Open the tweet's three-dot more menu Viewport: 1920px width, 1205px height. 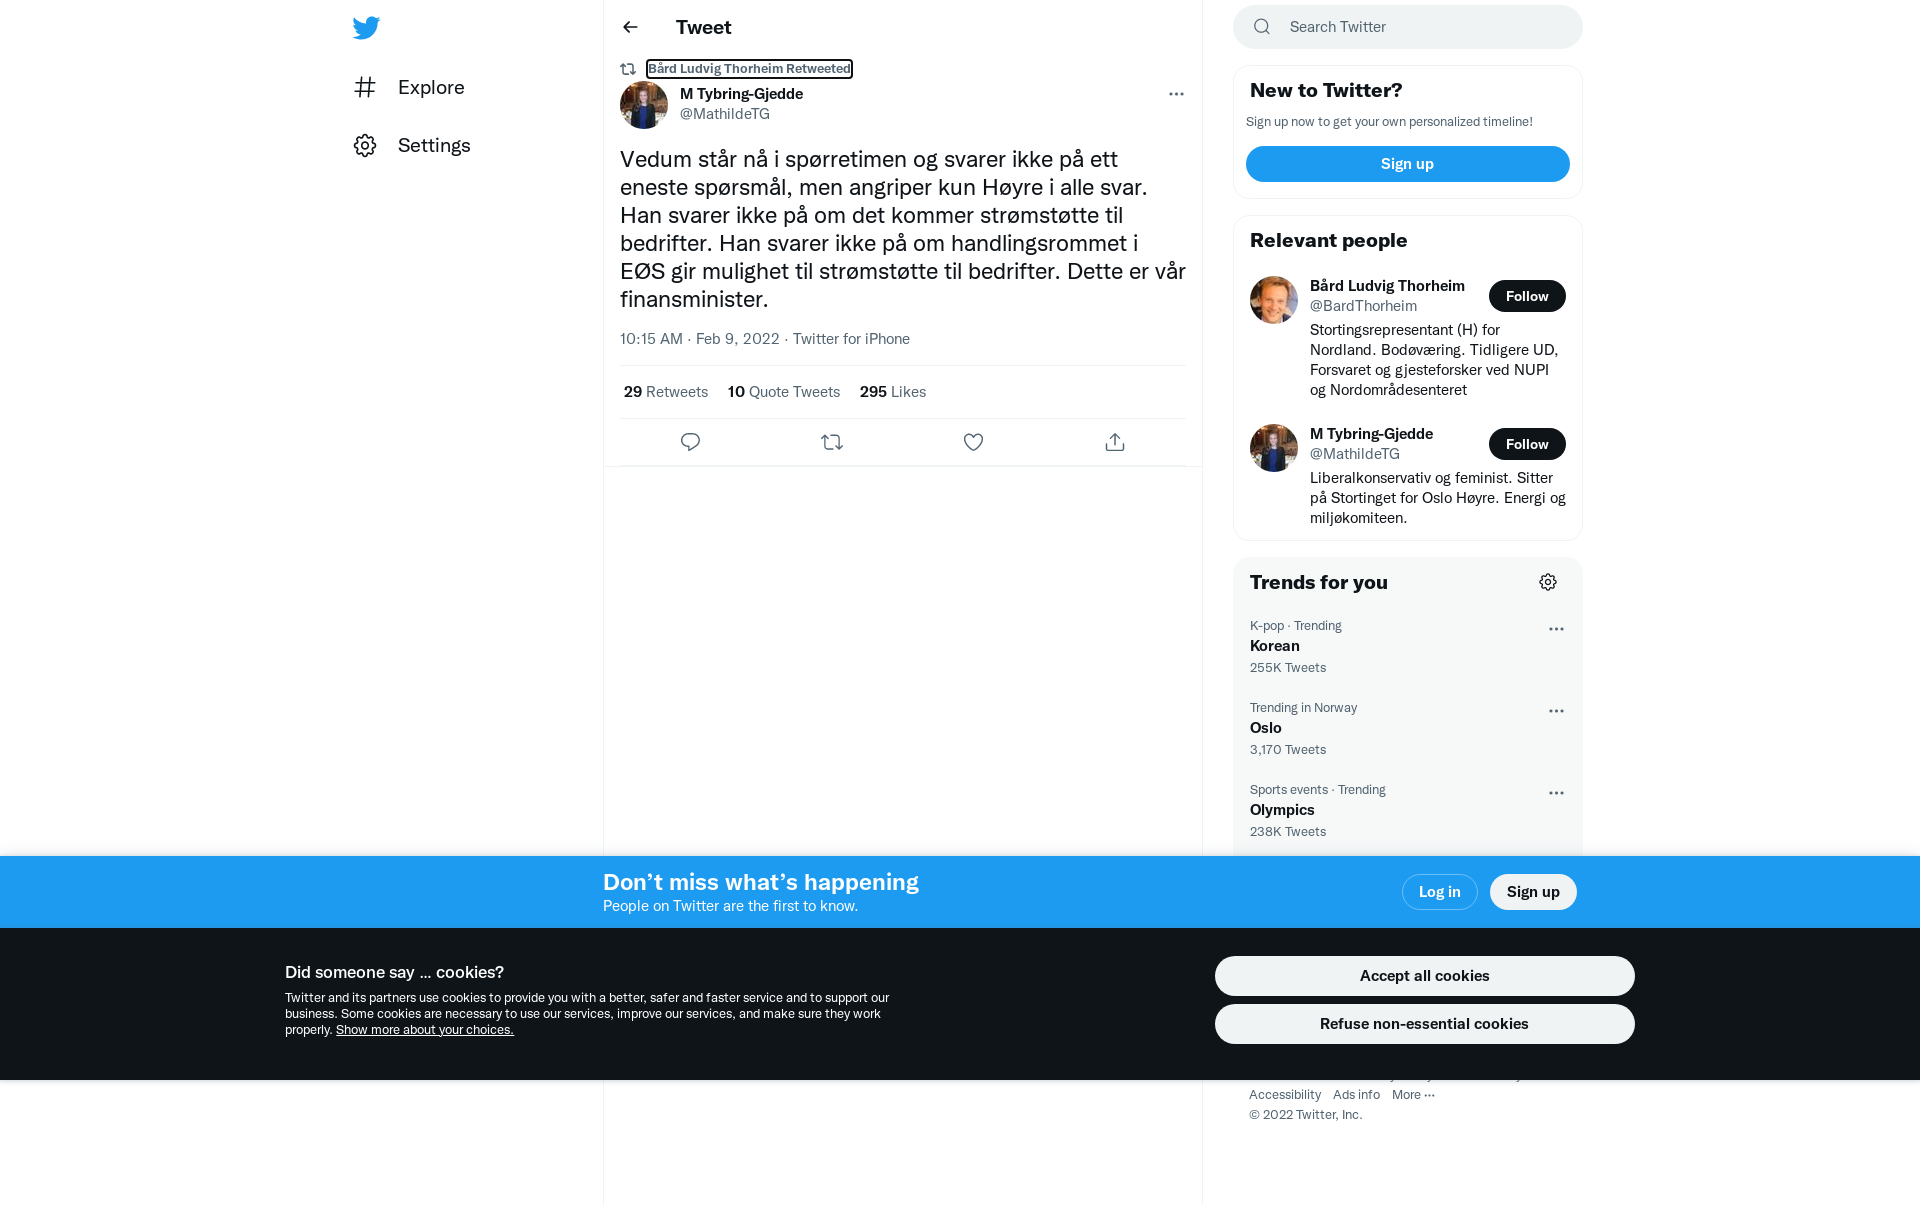[x=1176, y=94]
